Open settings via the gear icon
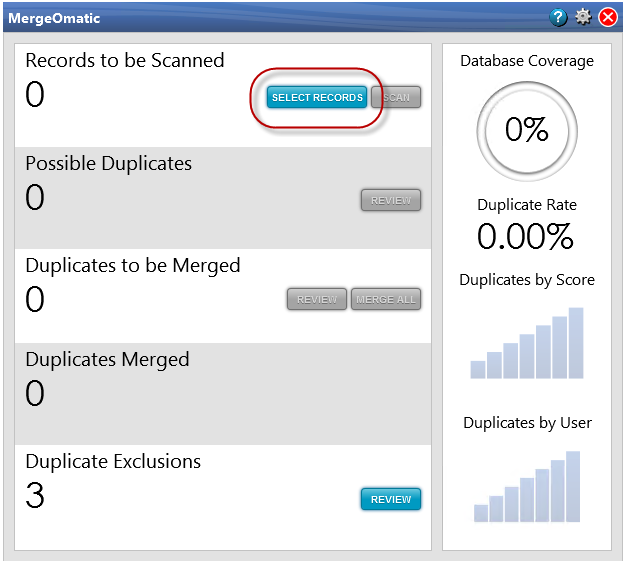 (583, 17)
